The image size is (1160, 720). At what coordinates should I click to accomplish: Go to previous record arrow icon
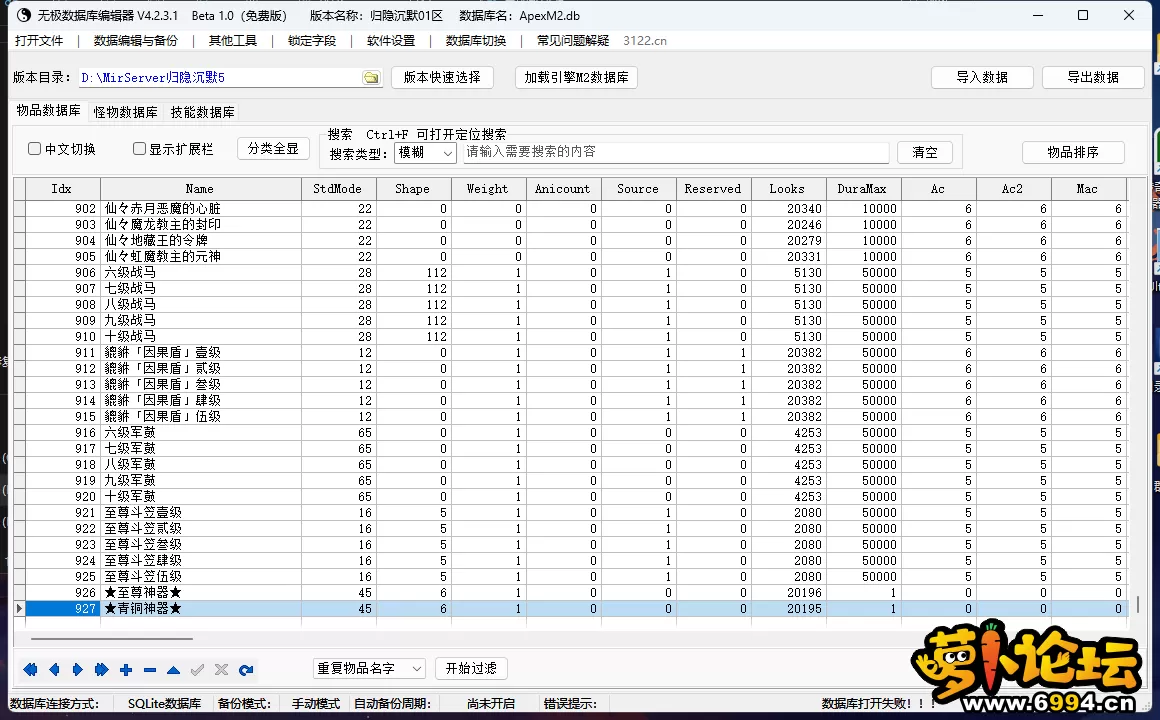54,670
